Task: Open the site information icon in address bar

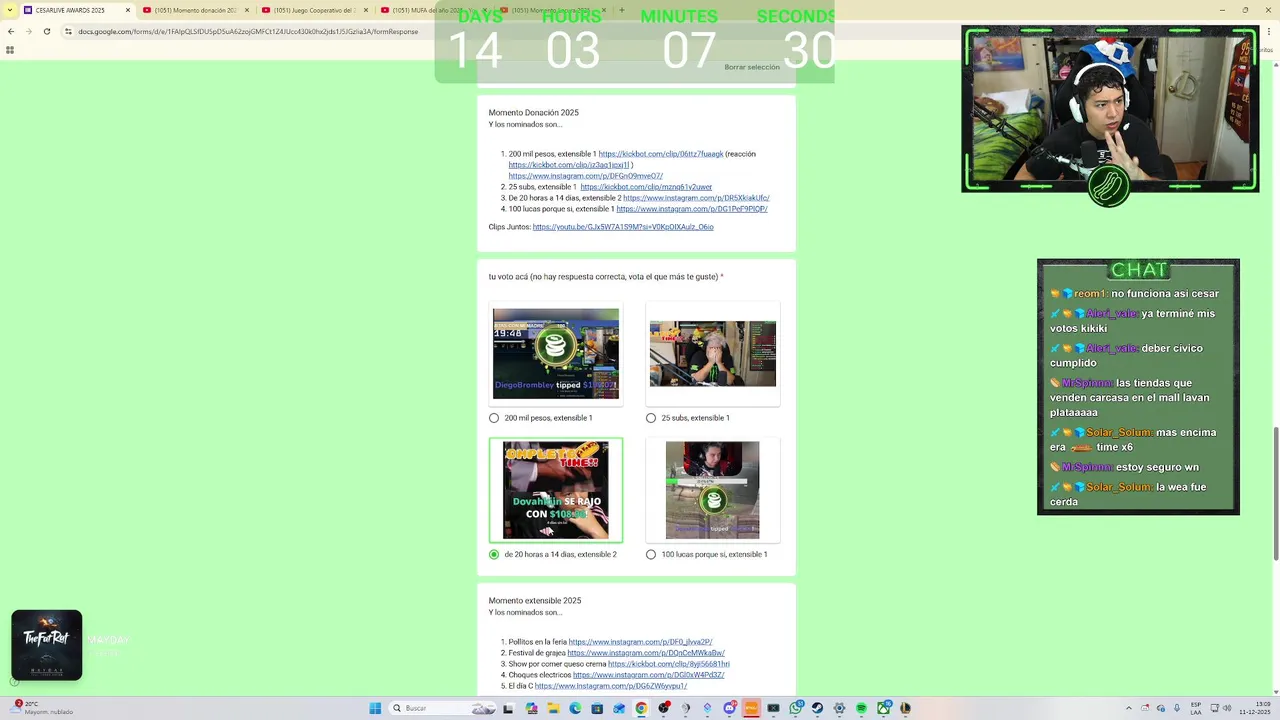Action: click(68, 31)
